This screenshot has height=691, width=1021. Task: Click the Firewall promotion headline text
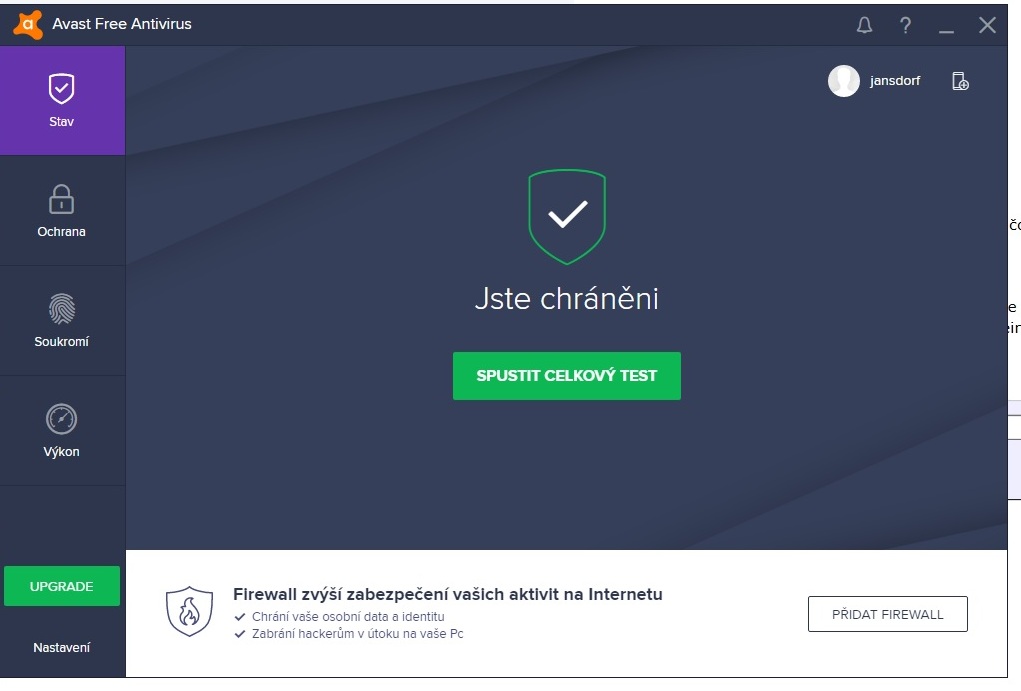click(x=448, y=594)
